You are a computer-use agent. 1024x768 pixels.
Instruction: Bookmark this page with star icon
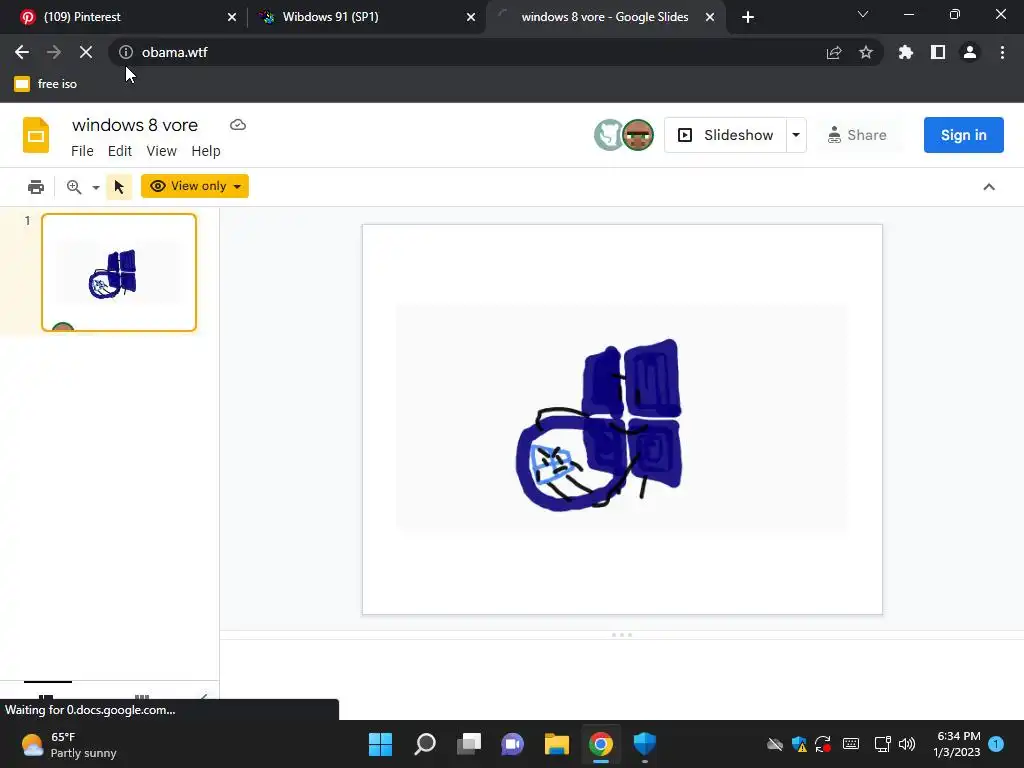click(866, 52)
